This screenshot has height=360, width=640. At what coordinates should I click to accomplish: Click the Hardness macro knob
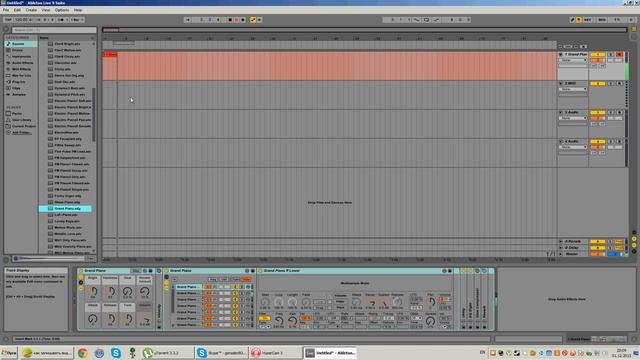[x=111, y=291]
